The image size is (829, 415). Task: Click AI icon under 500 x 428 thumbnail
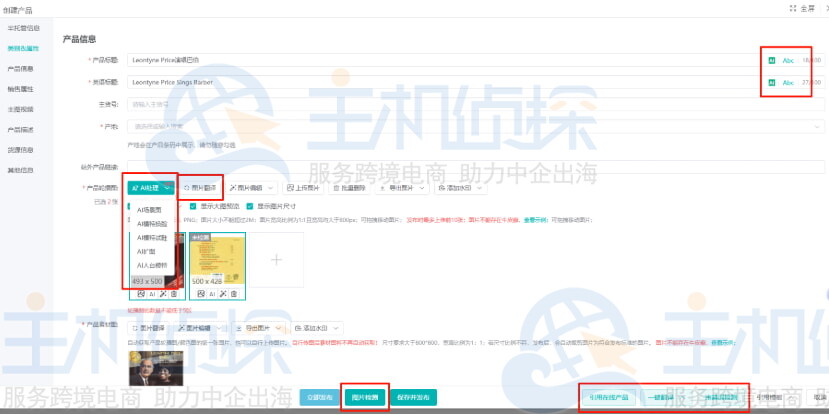212,294
